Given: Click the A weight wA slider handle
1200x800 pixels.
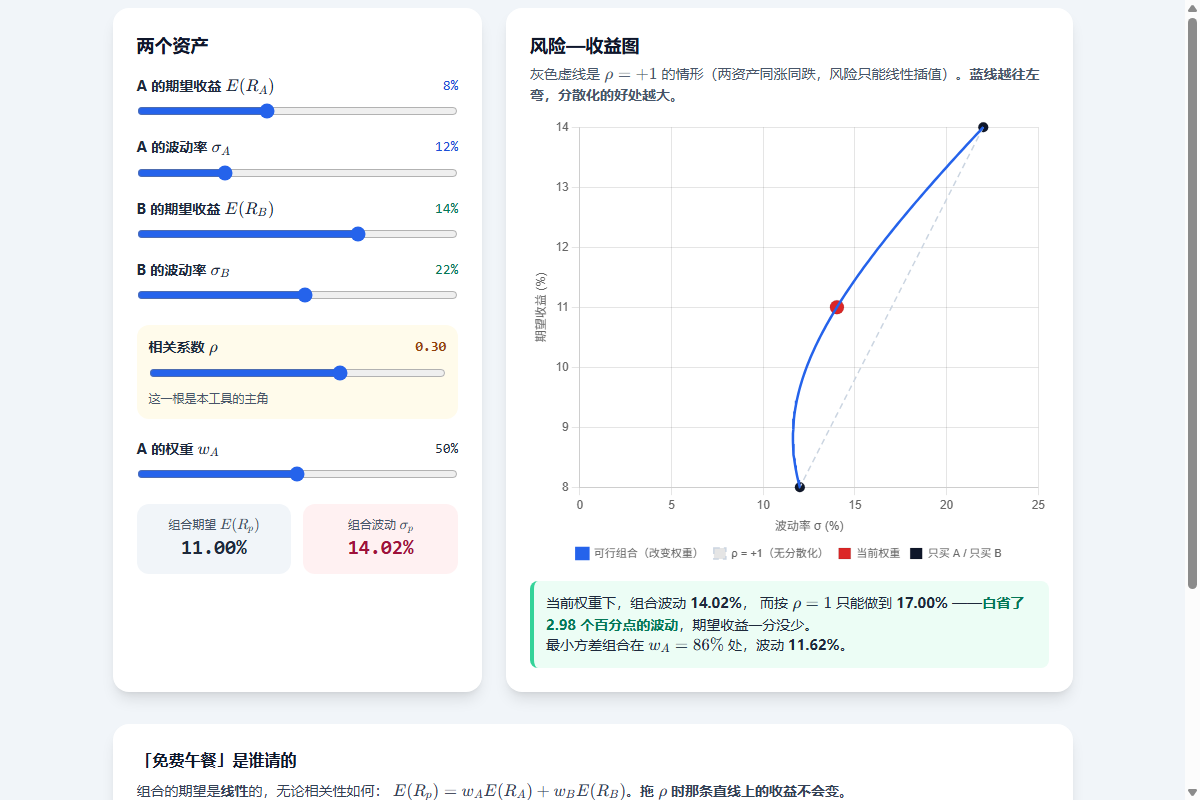Looking at the screenshot, I should [297, 474].
